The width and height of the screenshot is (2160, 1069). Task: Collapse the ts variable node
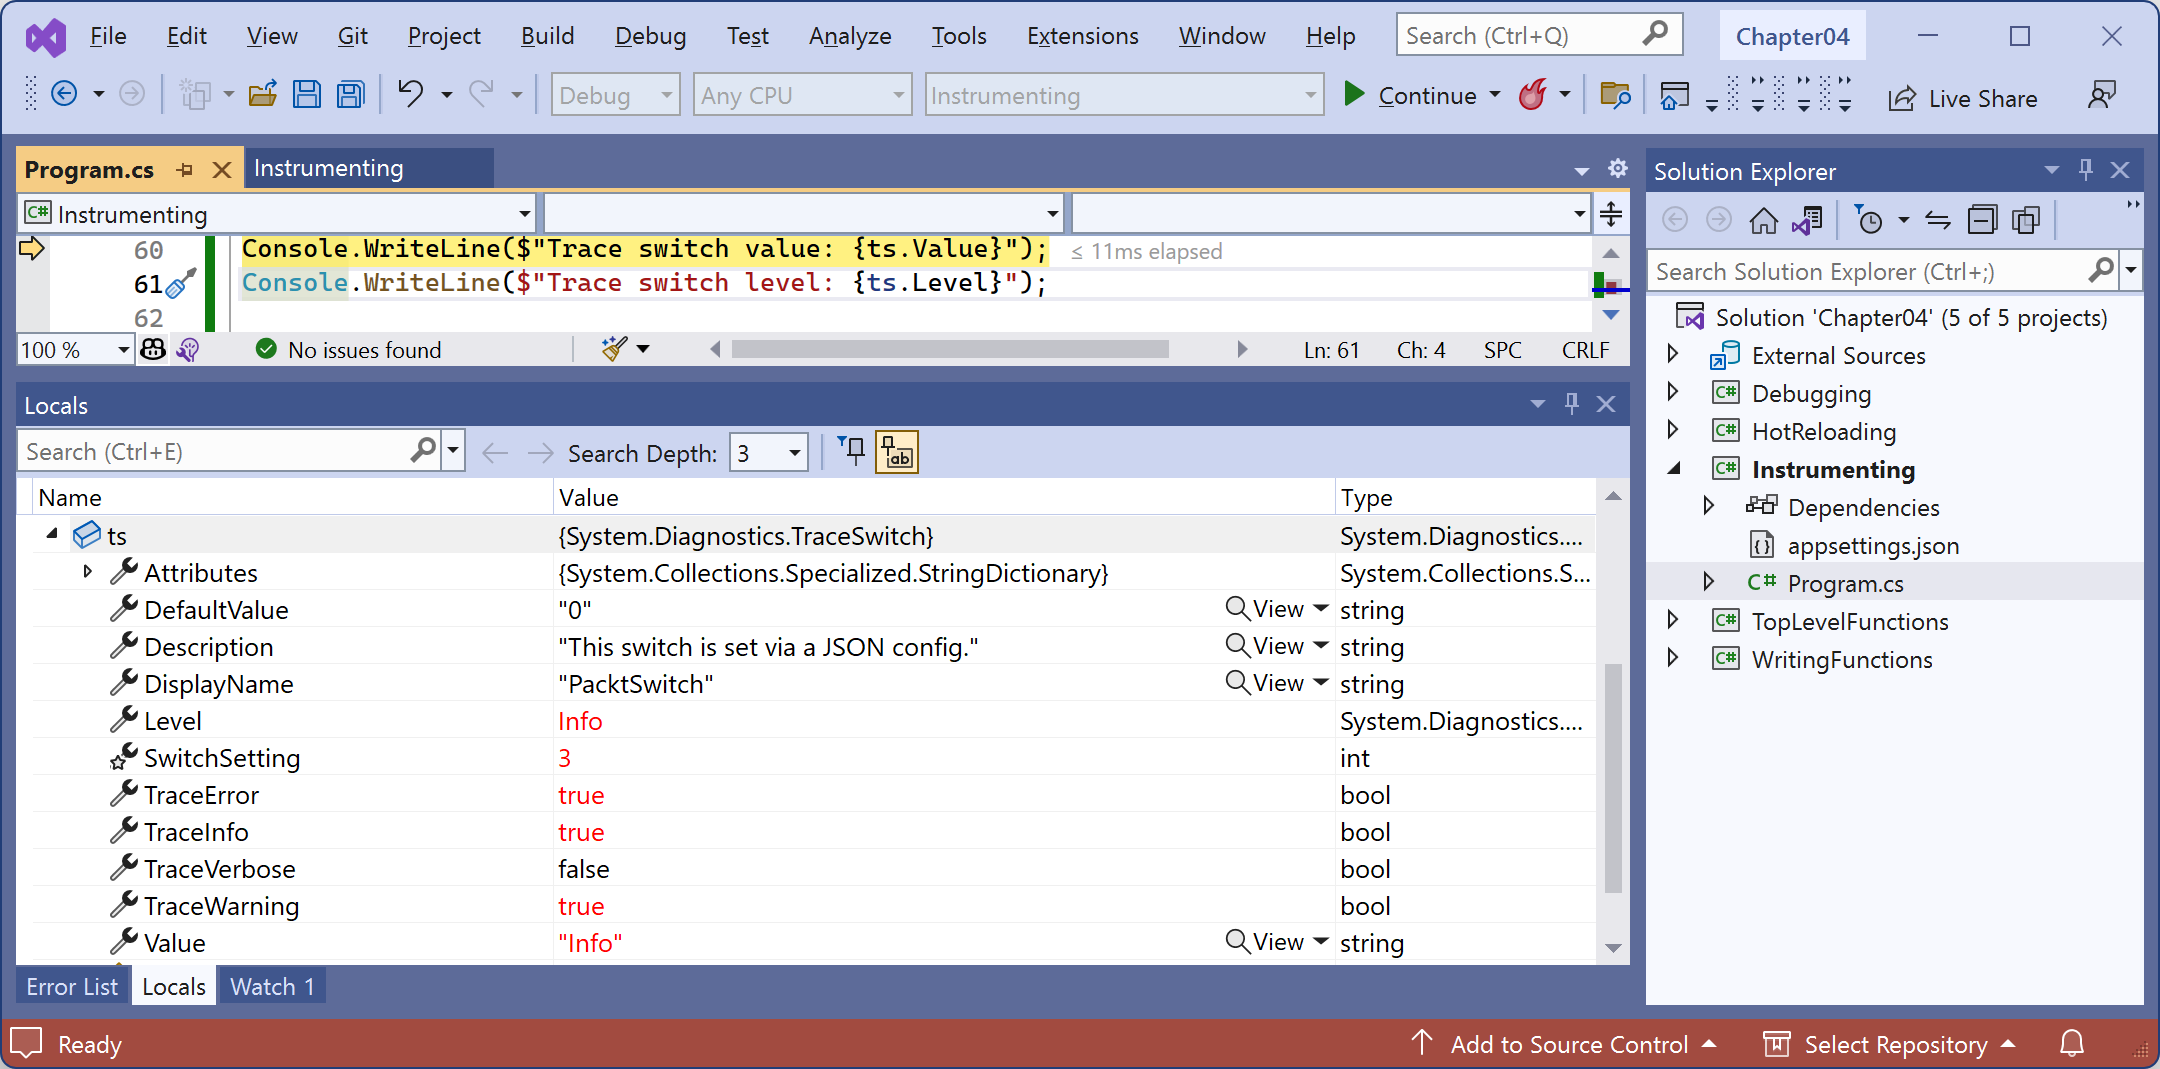point(52,535)
